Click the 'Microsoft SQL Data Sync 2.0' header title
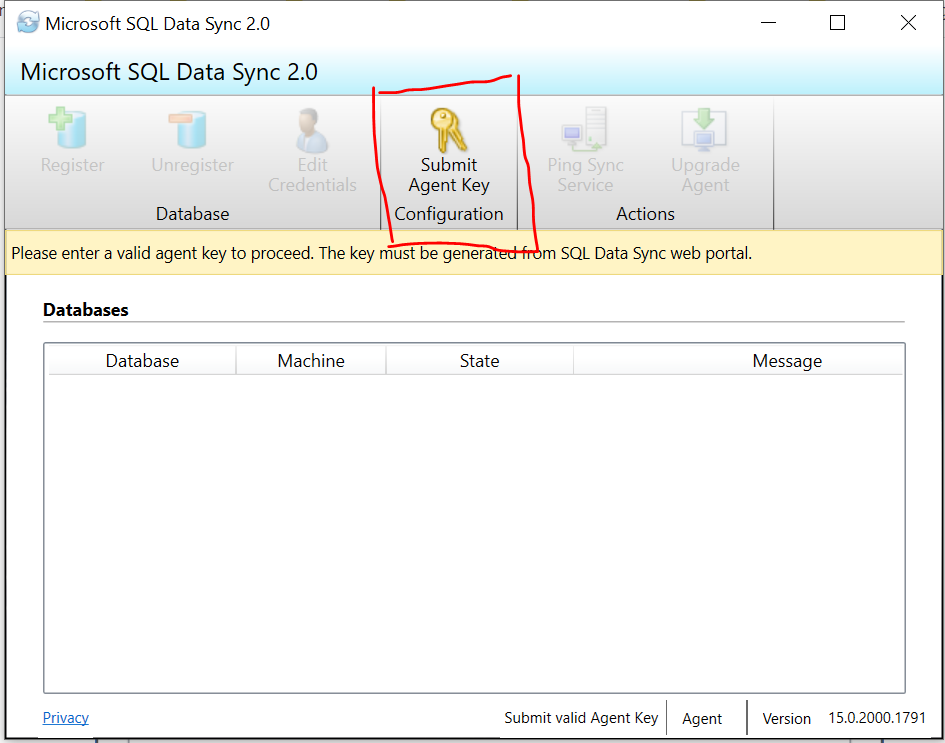 [169, 72]
